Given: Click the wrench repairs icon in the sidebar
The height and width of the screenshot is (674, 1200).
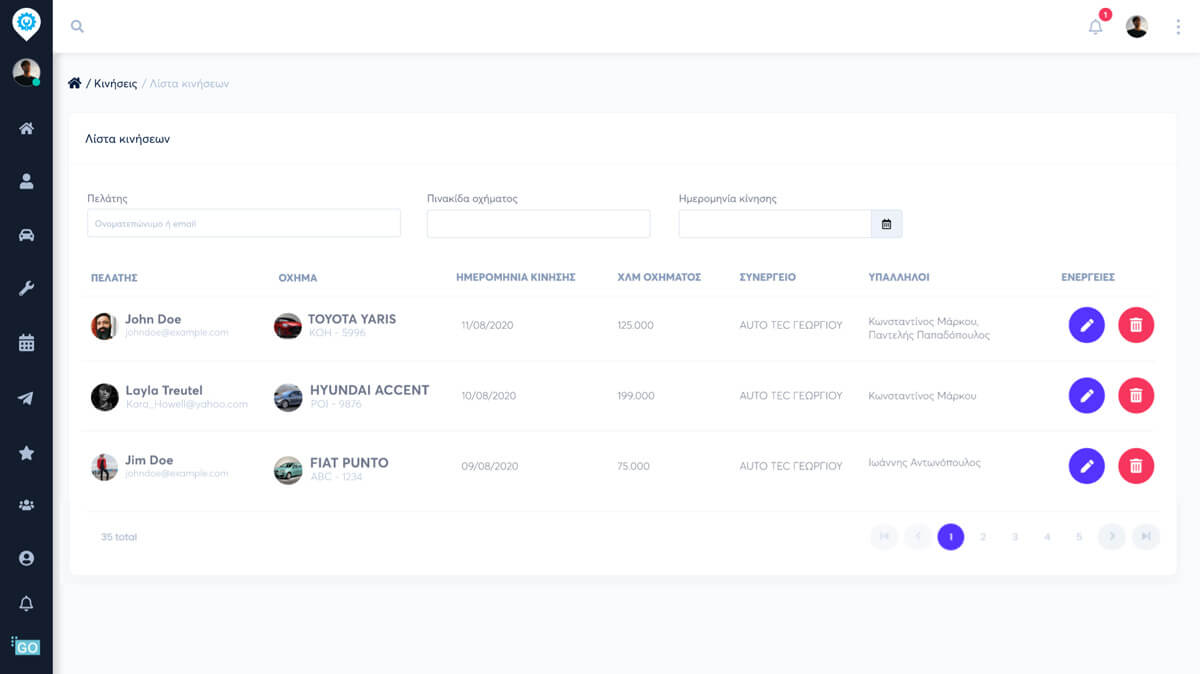Looking at the screenshot, I should 26,288.
